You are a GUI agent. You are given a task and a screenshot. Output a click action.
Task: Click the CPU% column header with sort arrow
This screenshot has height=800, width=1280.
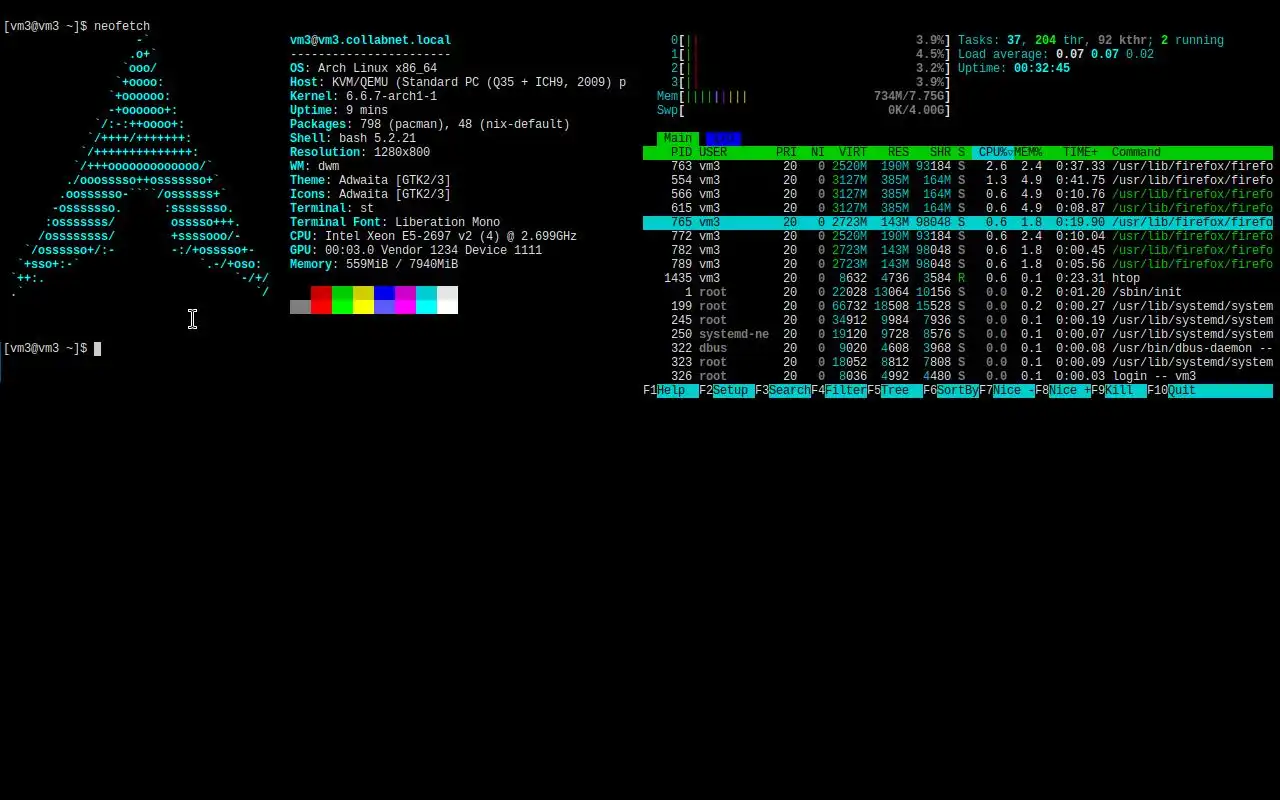click(993, 152)
